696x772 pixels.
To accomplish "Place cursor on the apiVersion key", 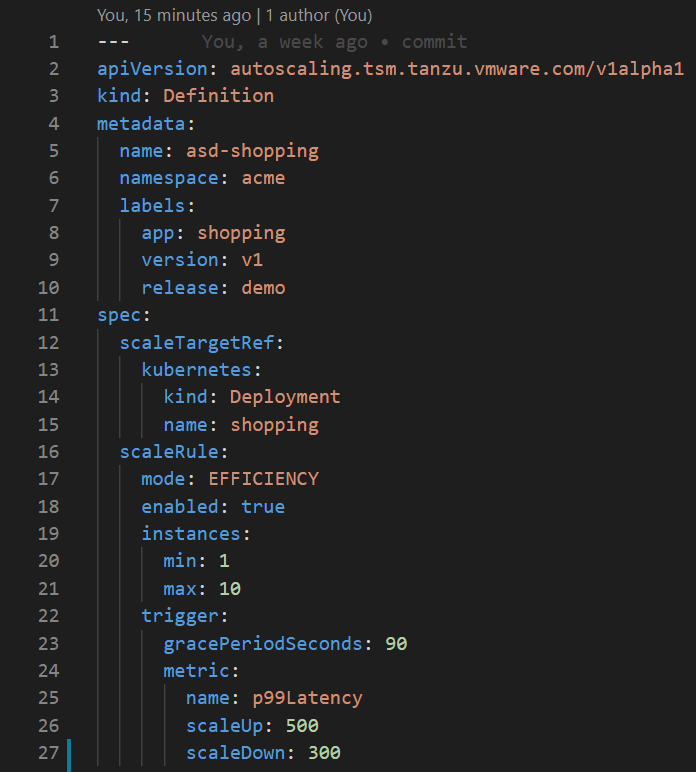I will (152, 69).
